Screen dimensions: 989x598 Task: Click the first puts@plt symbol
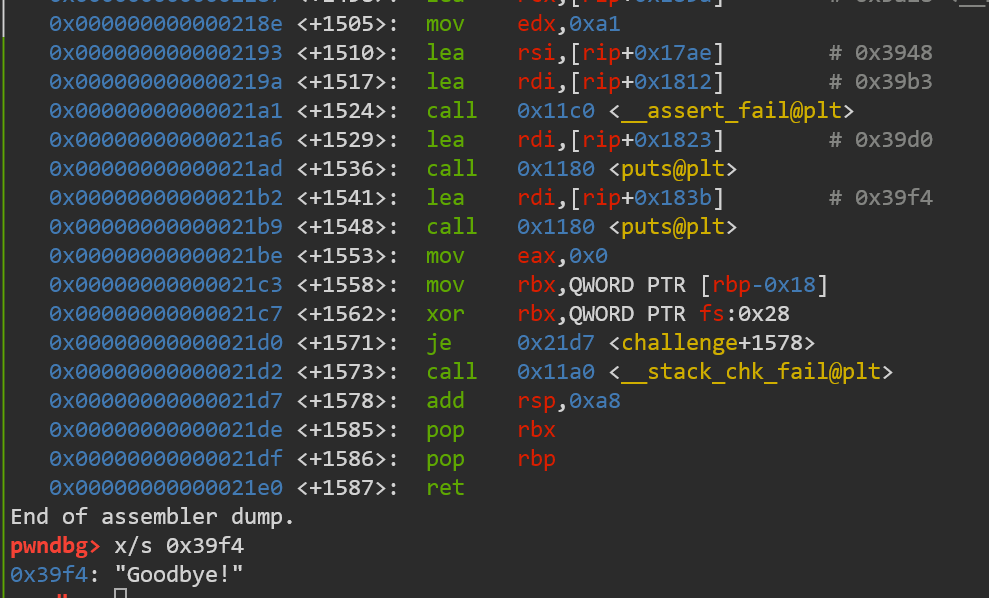673,168
